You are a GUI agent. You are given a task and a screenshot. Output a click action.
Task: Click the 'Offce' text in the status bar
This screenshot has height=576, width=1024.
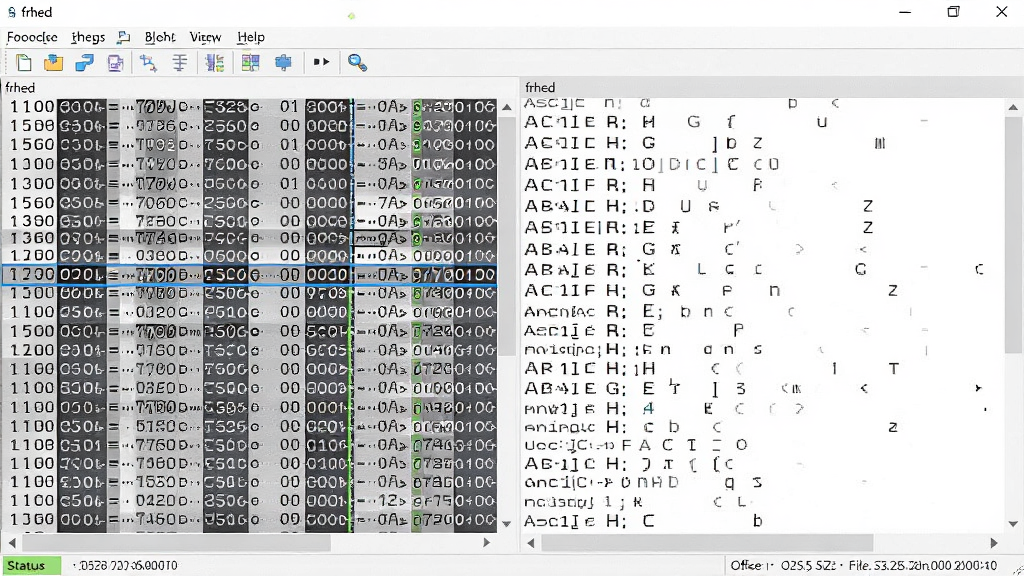748,566
